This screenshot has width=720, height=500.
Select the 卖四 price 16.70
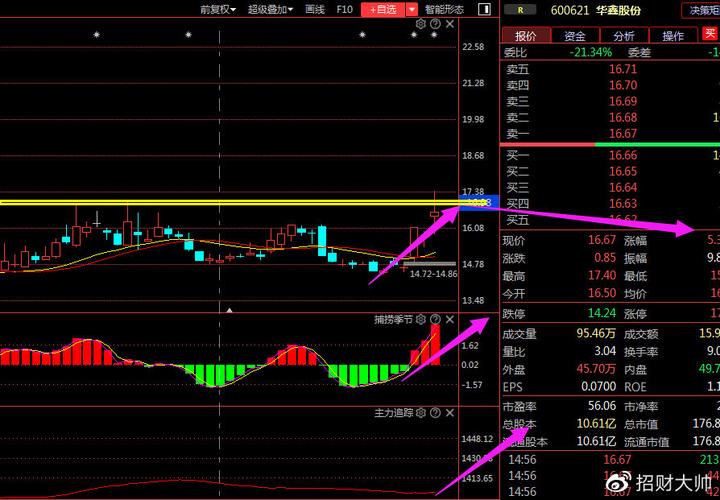point(623,85)
